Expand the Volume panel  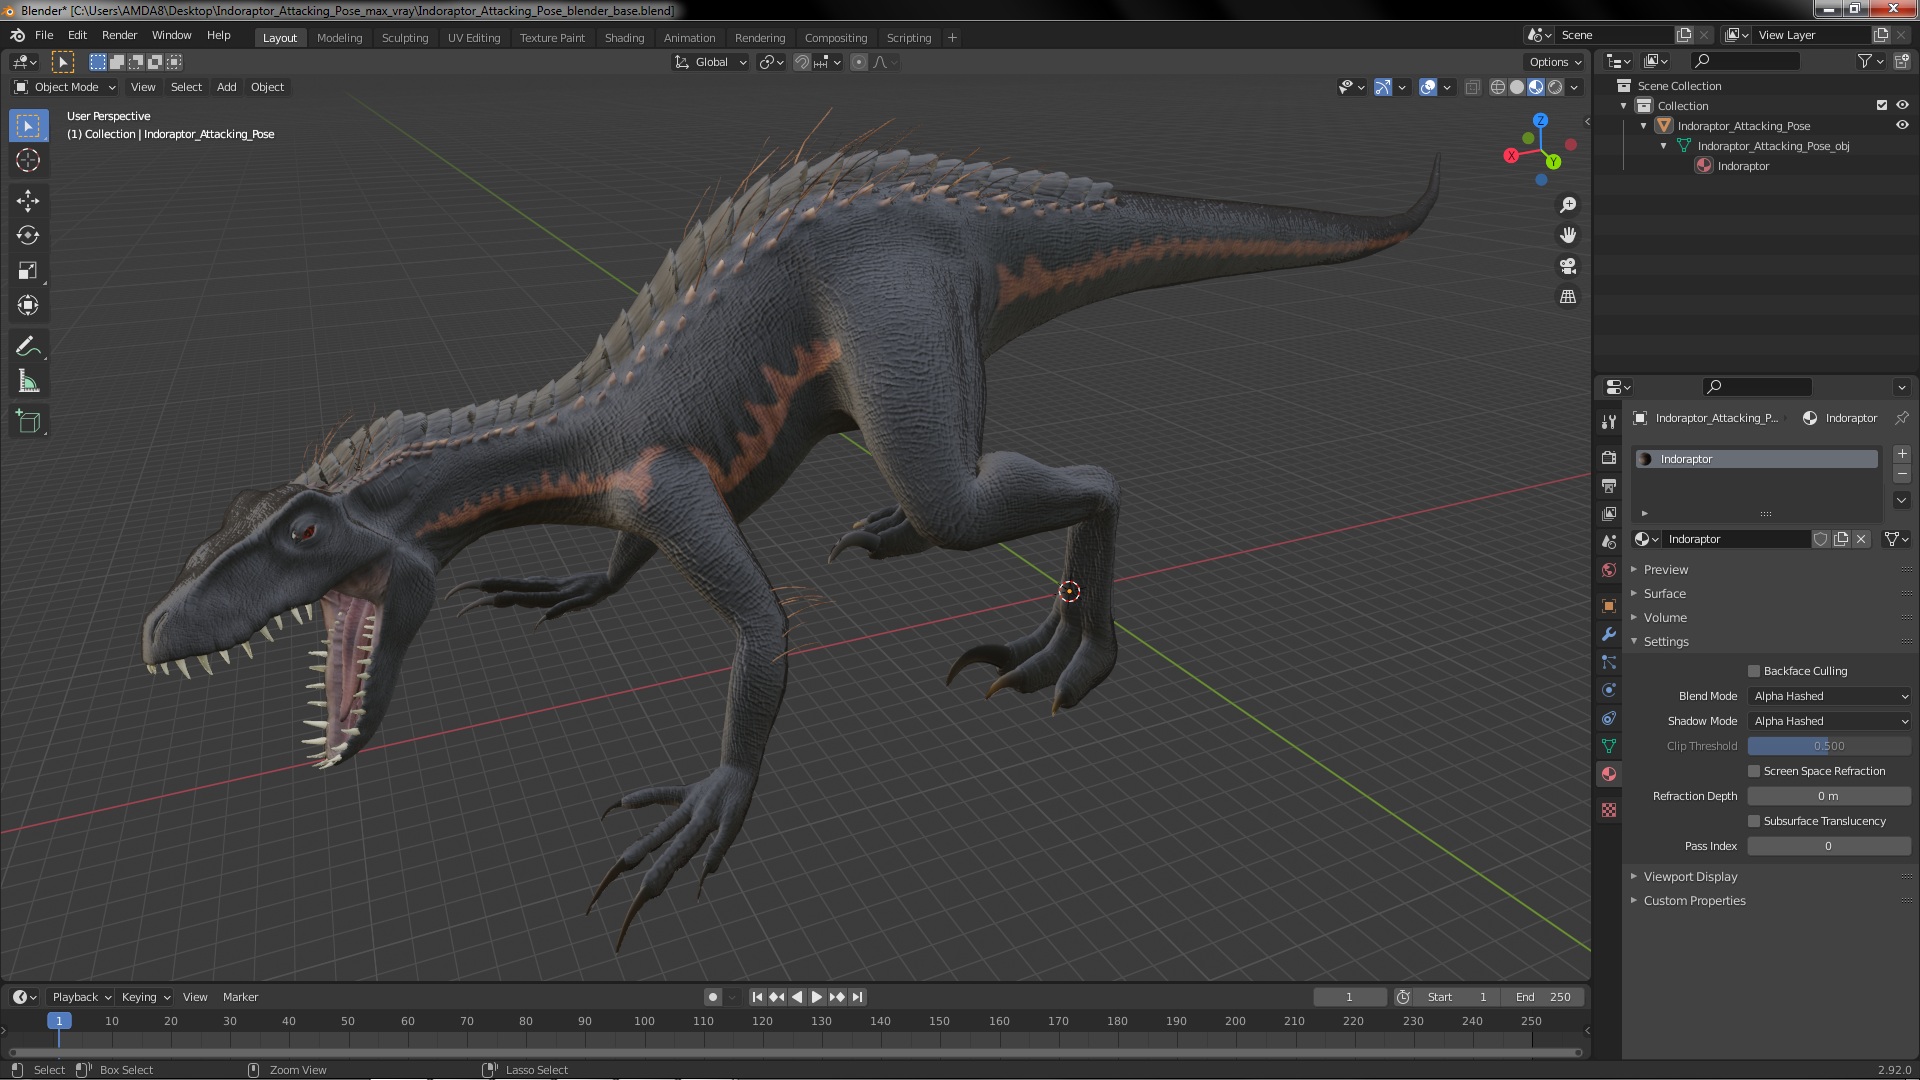tap(1664, 617)
